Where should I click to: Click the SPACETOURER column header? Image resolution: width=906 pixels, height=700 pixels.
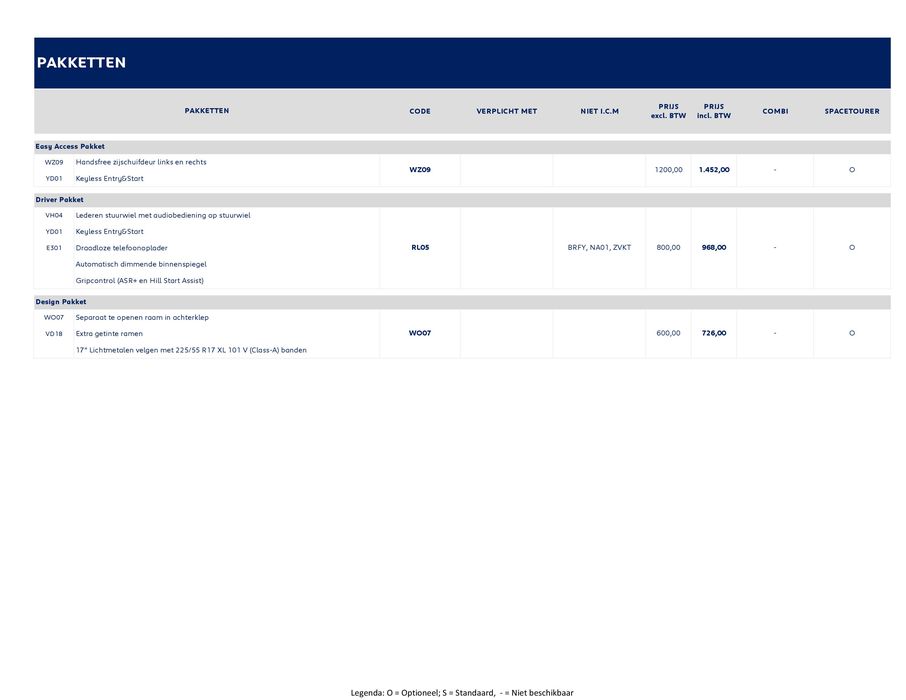(x=851, y=111)
